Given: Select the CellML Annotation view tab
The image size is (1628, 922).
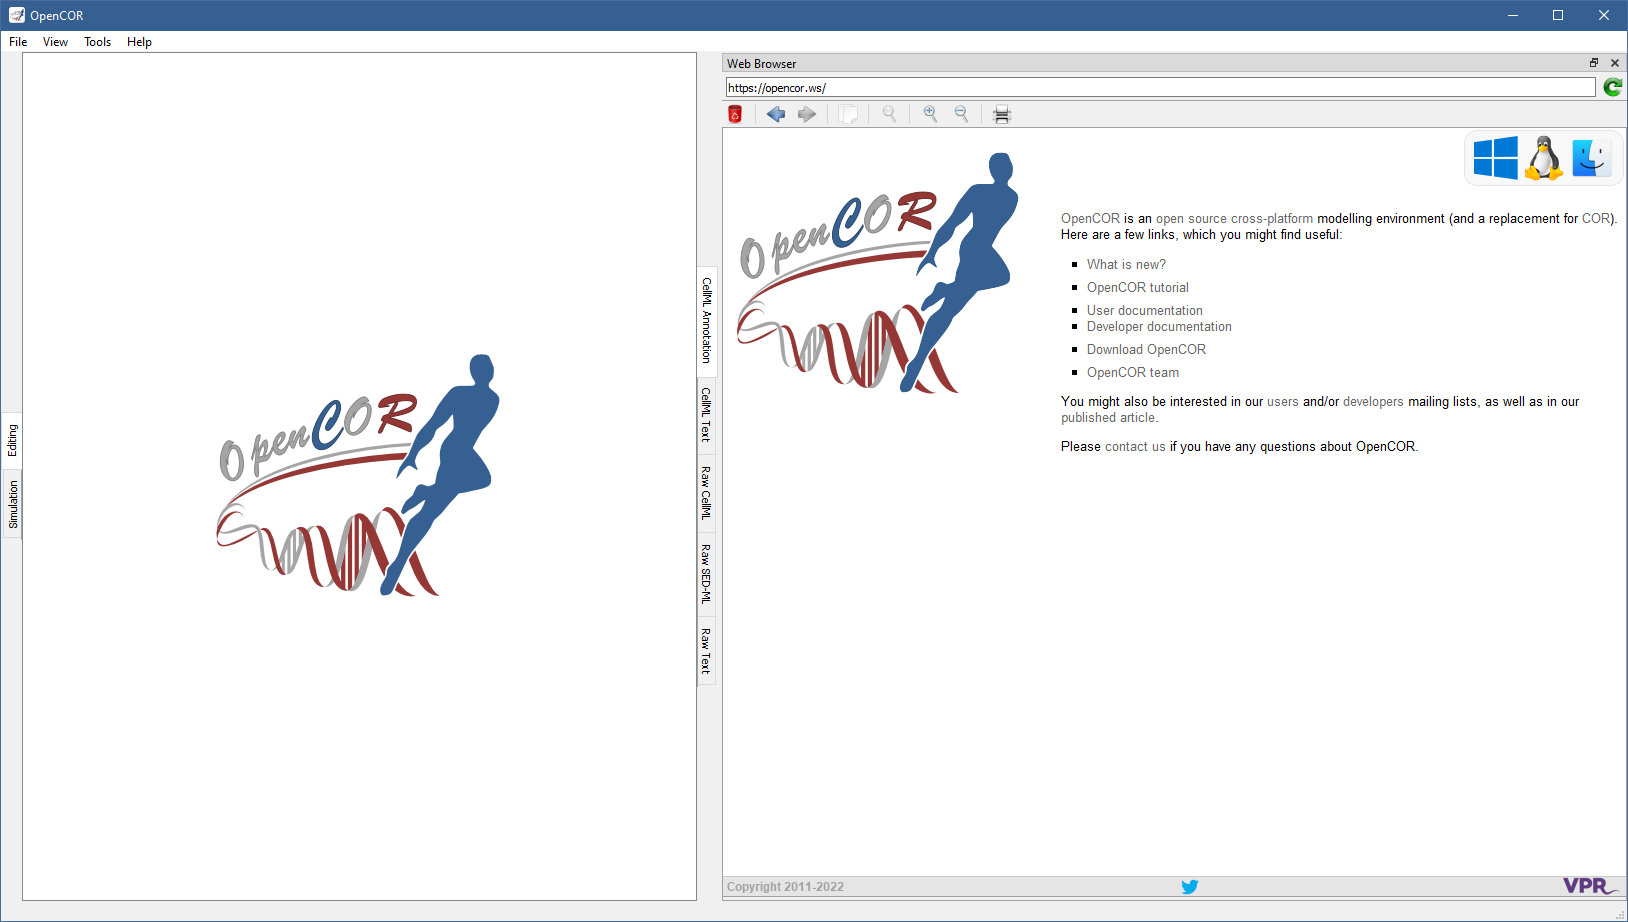Looking at the screenshot, I should [x=706, y=320].
